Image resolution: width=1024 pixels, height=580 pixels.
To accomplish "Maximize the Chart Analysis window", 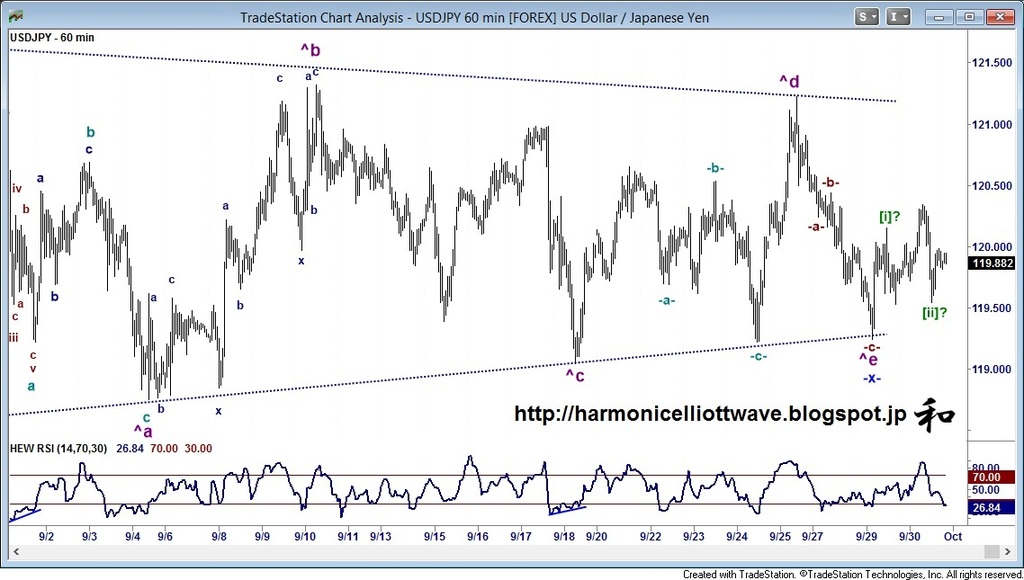I will click(970, 17).
